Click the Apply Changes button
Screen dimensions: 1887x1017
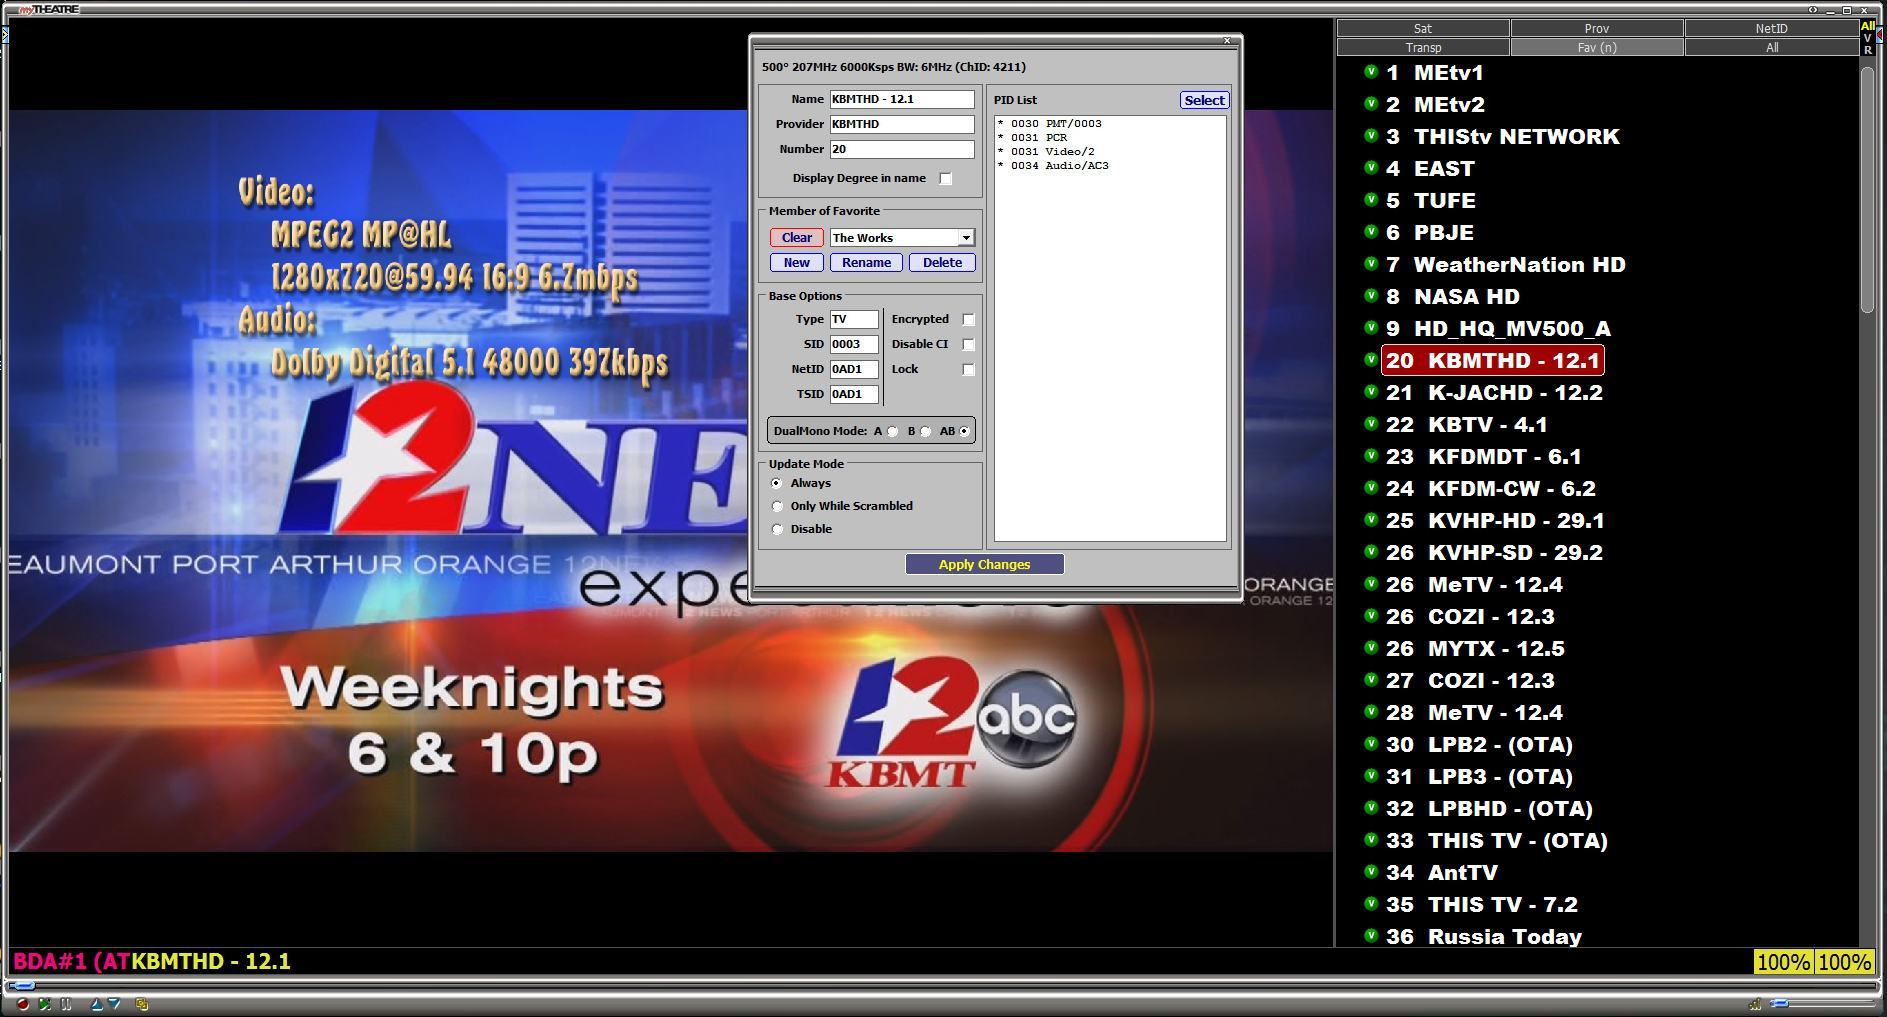pos(984,564)
